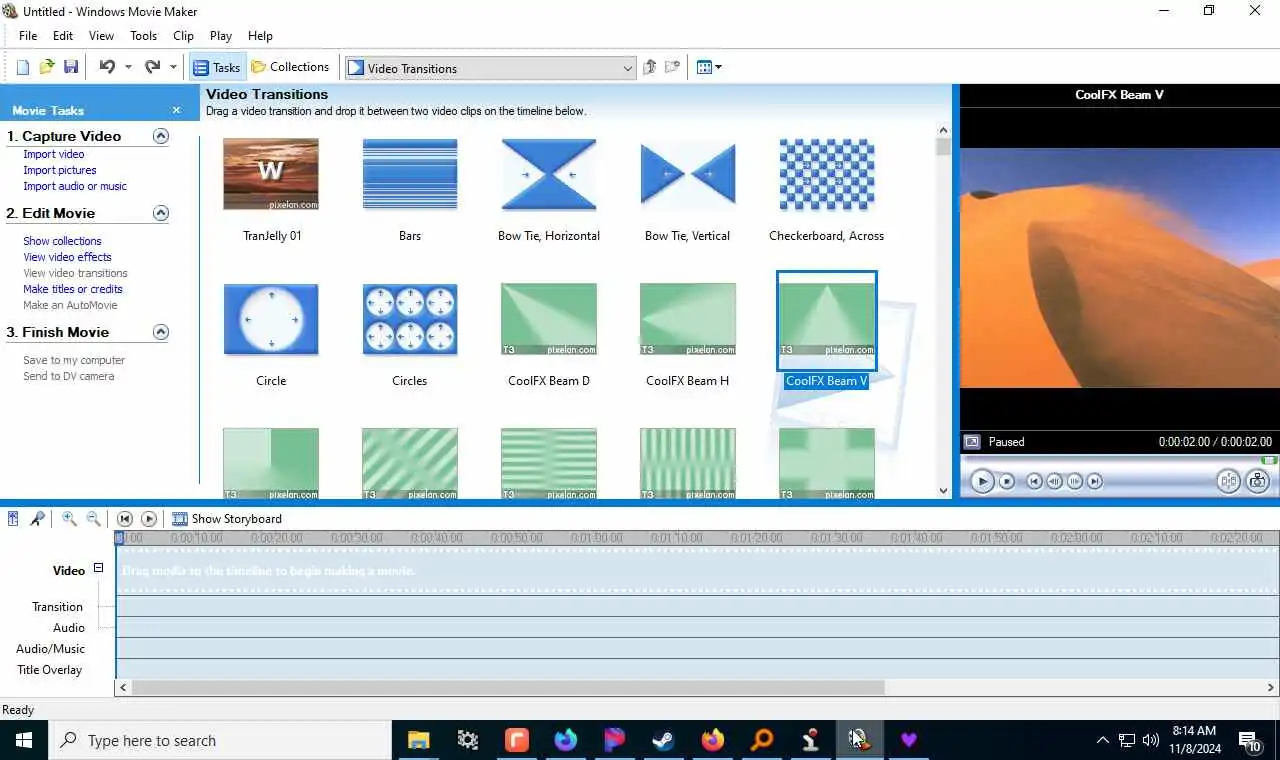The height and width of the screenshot is (760, 1280).
Task: Click the monitor Back button
Action: [1035, 481]
